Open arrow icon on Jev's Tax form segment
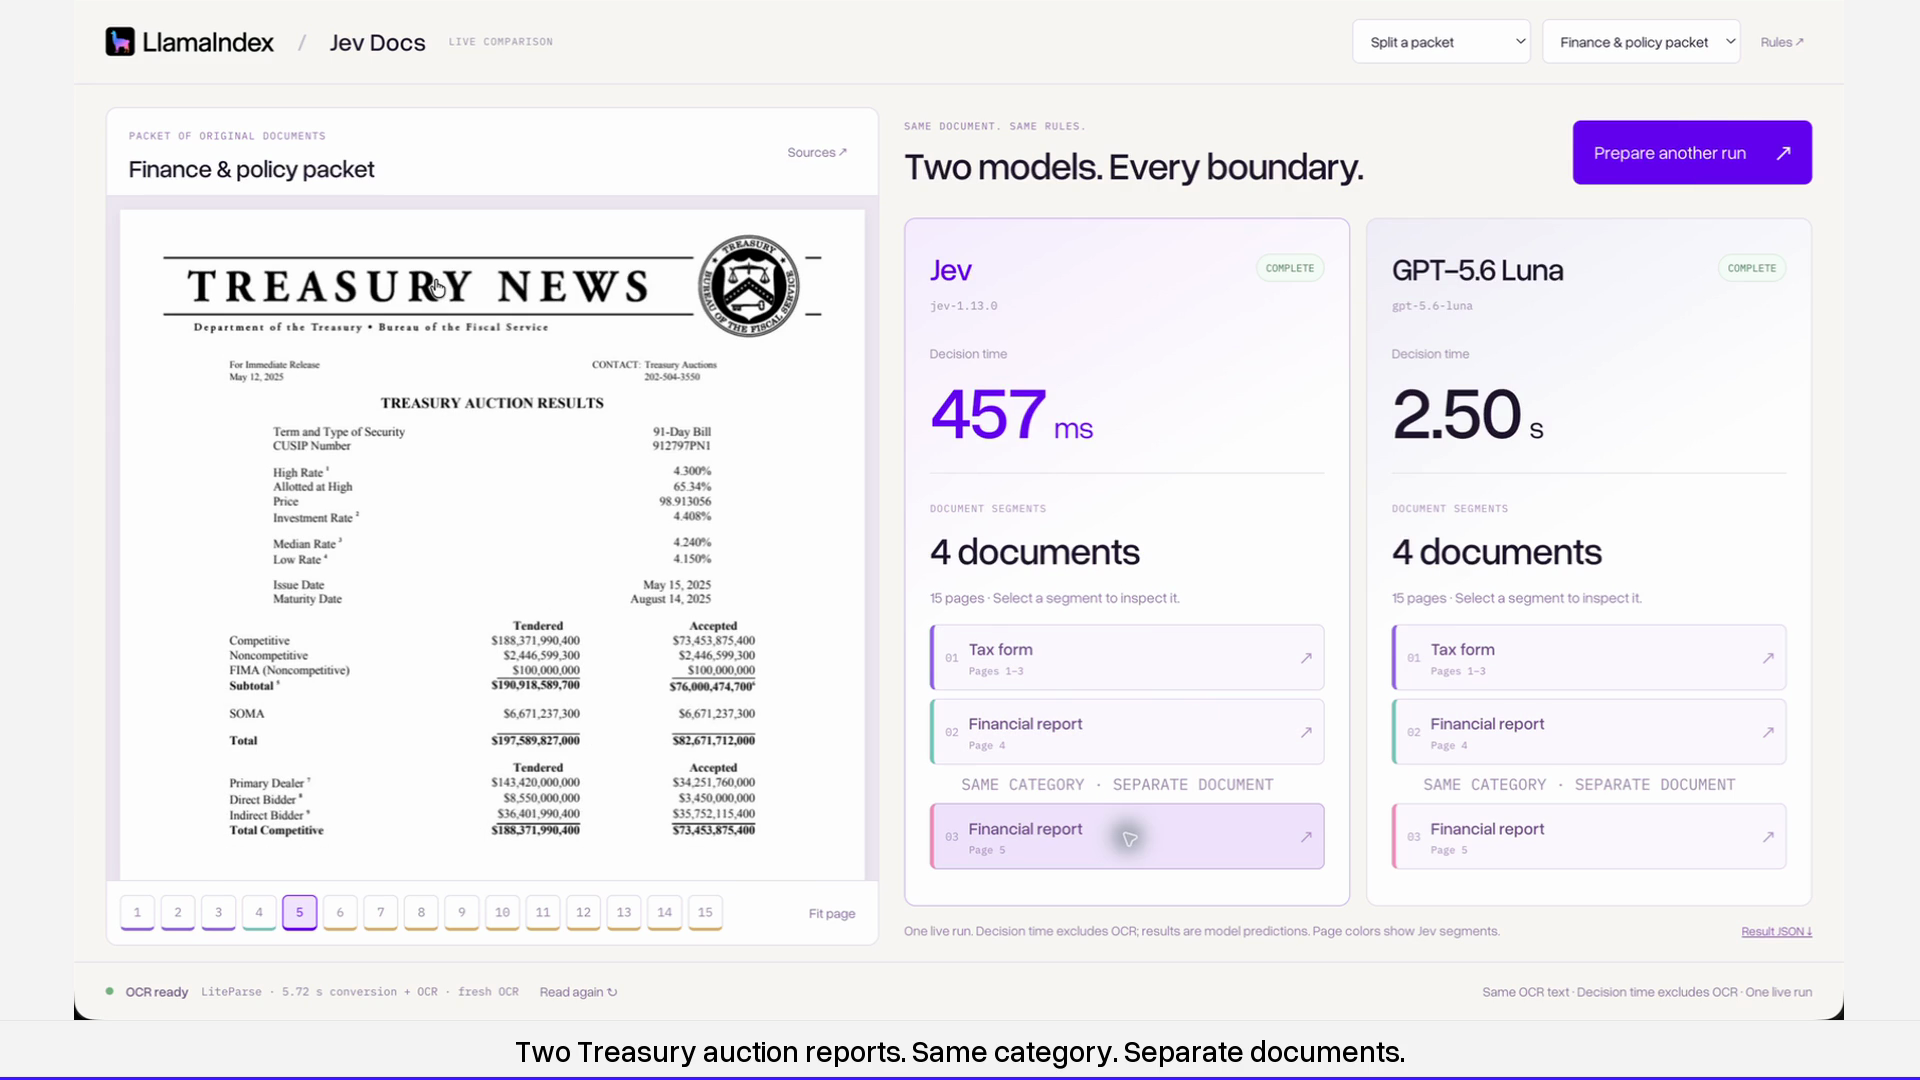The image size is (1920, 1080). click(x=1306, y=658)
